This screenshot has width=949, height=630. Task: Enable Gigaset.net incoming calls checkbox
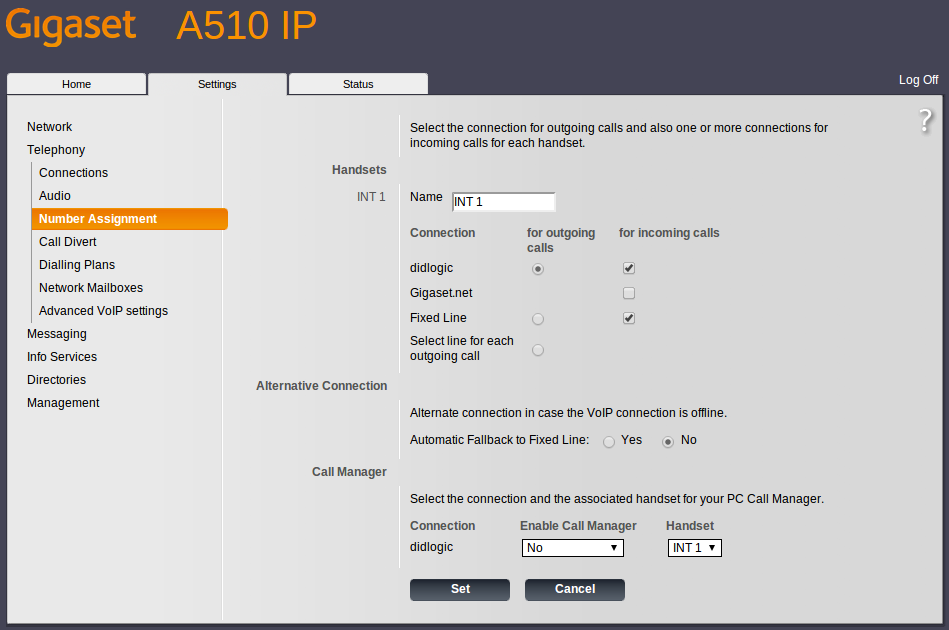click(629, 293)
